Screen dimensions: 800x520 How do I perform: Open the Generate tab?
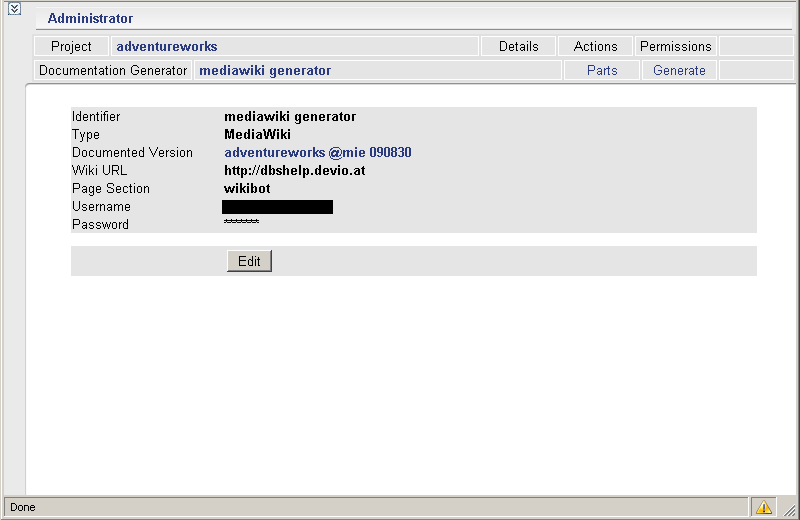[679, 70]
